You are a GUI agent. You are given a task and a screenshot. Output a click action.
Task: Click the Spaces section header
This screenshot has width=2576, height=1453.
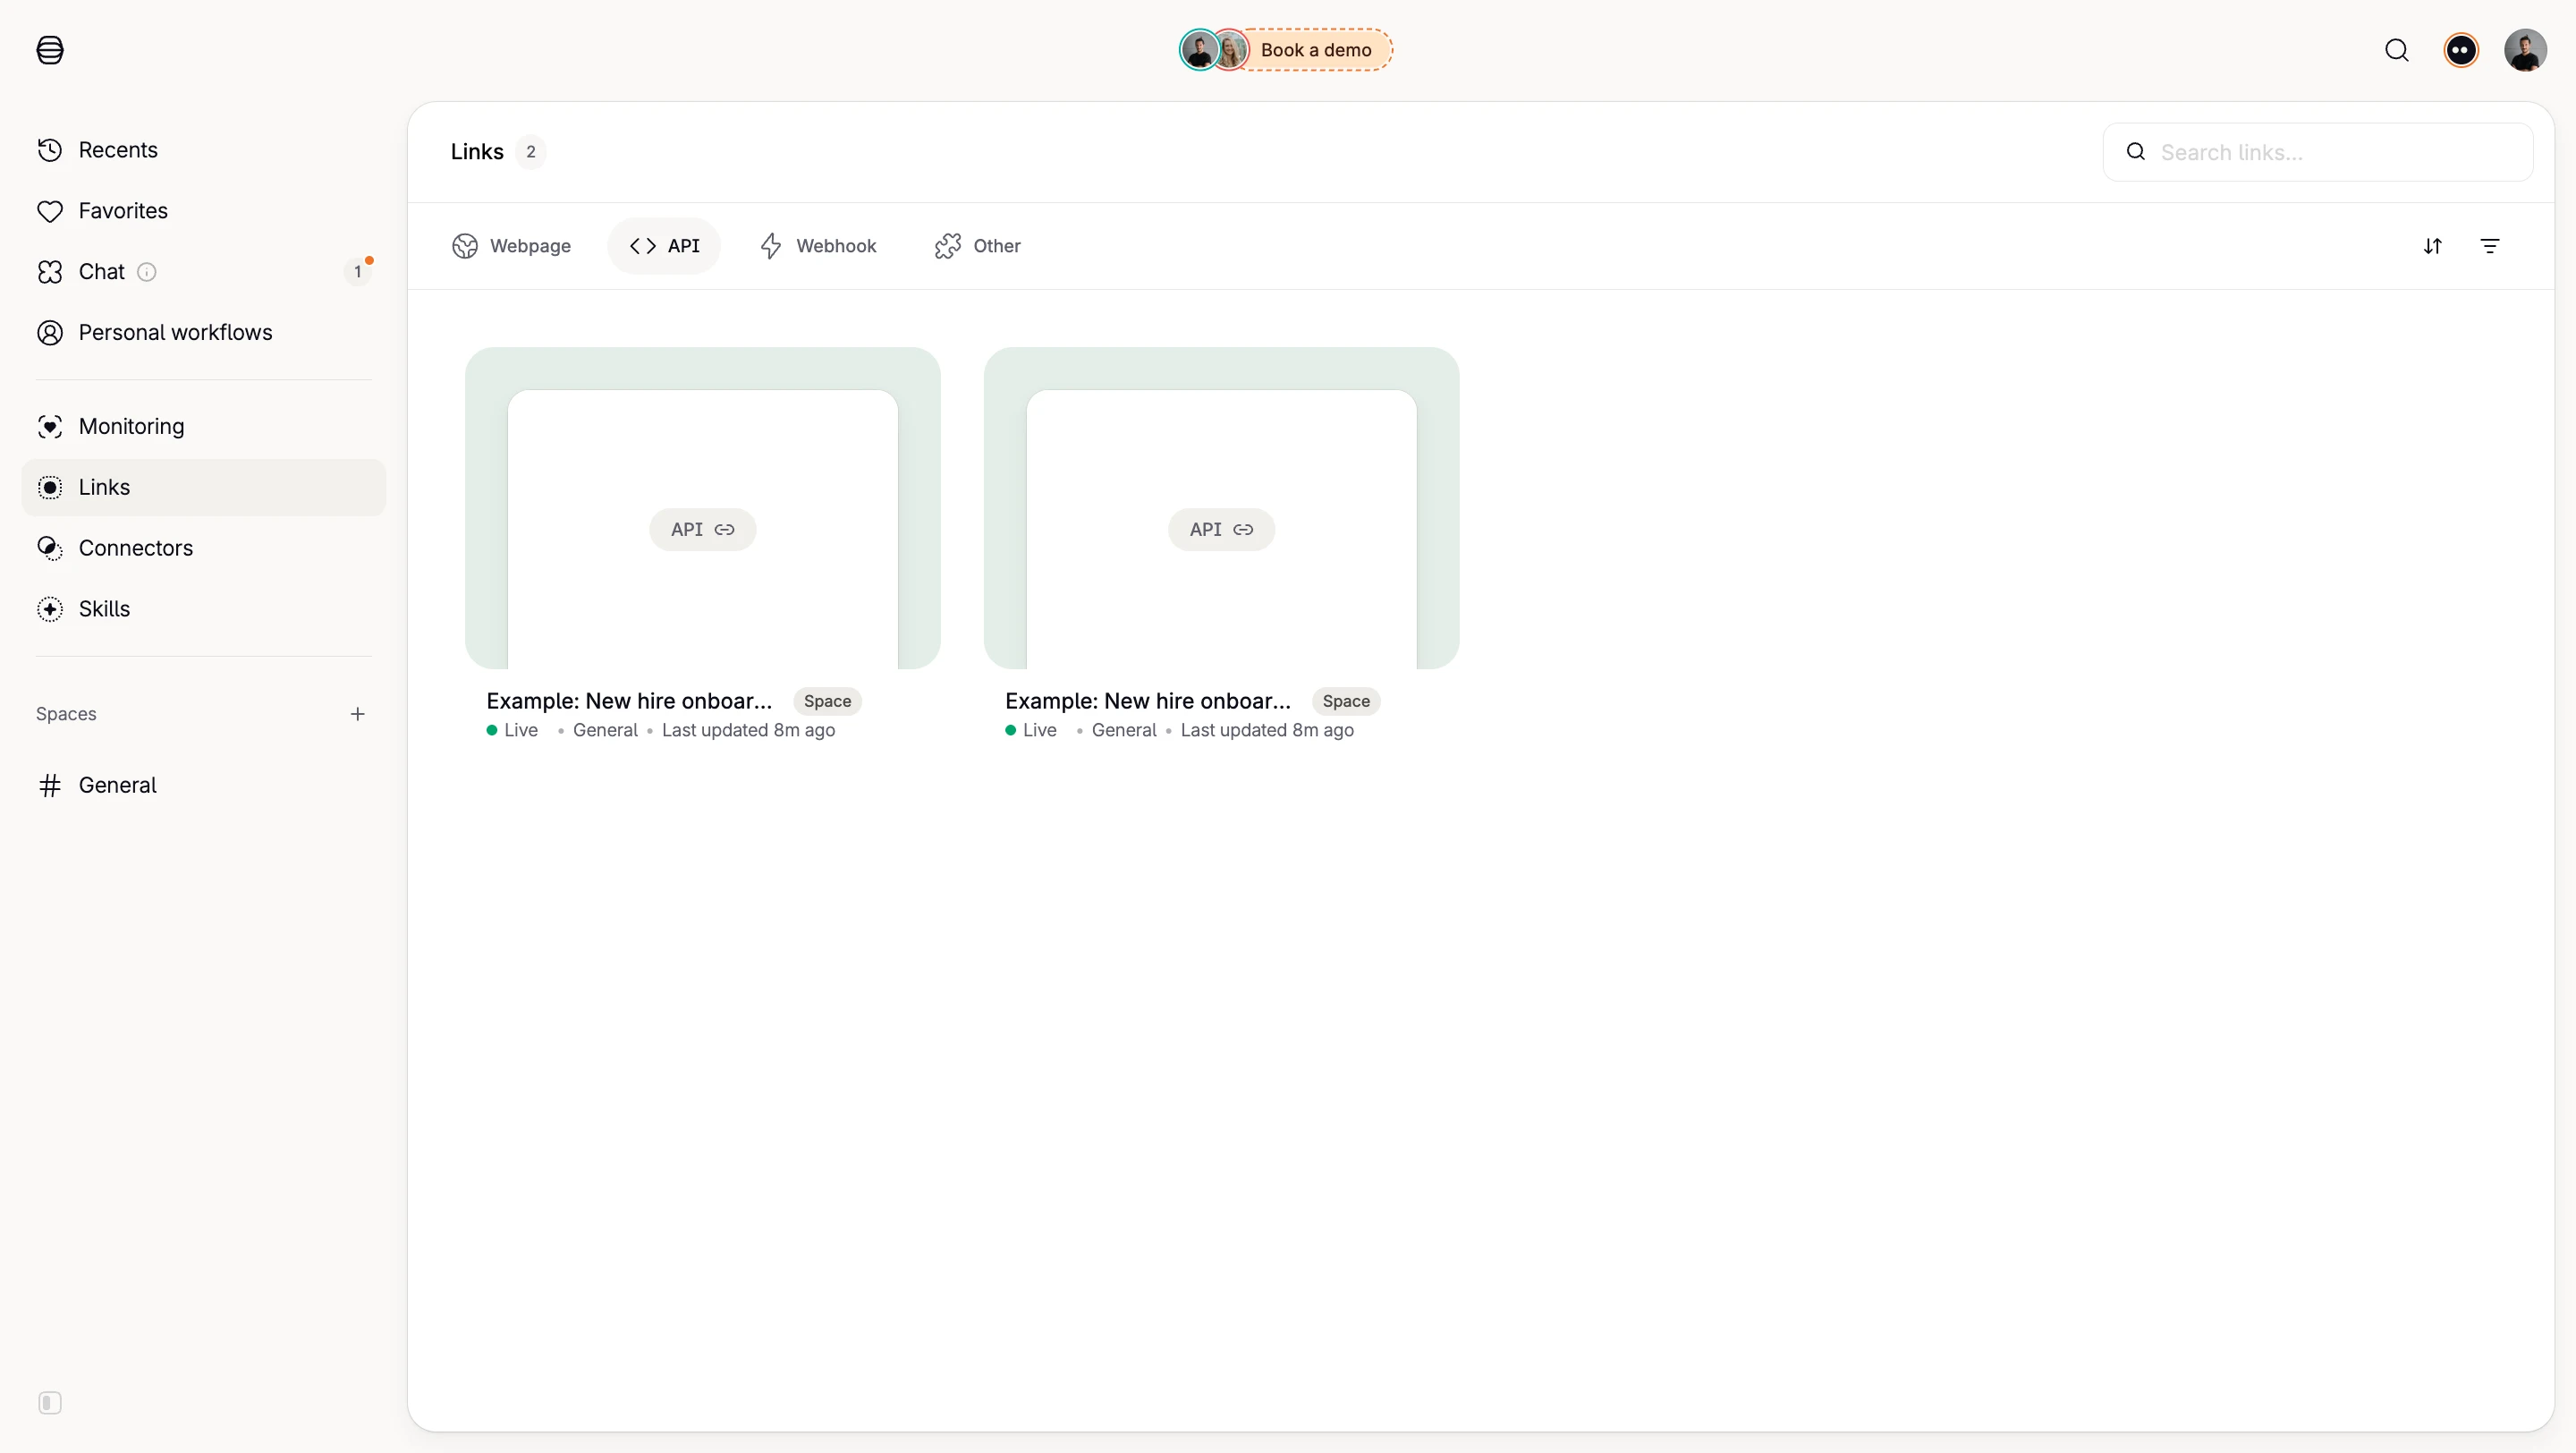pos(66,714)
